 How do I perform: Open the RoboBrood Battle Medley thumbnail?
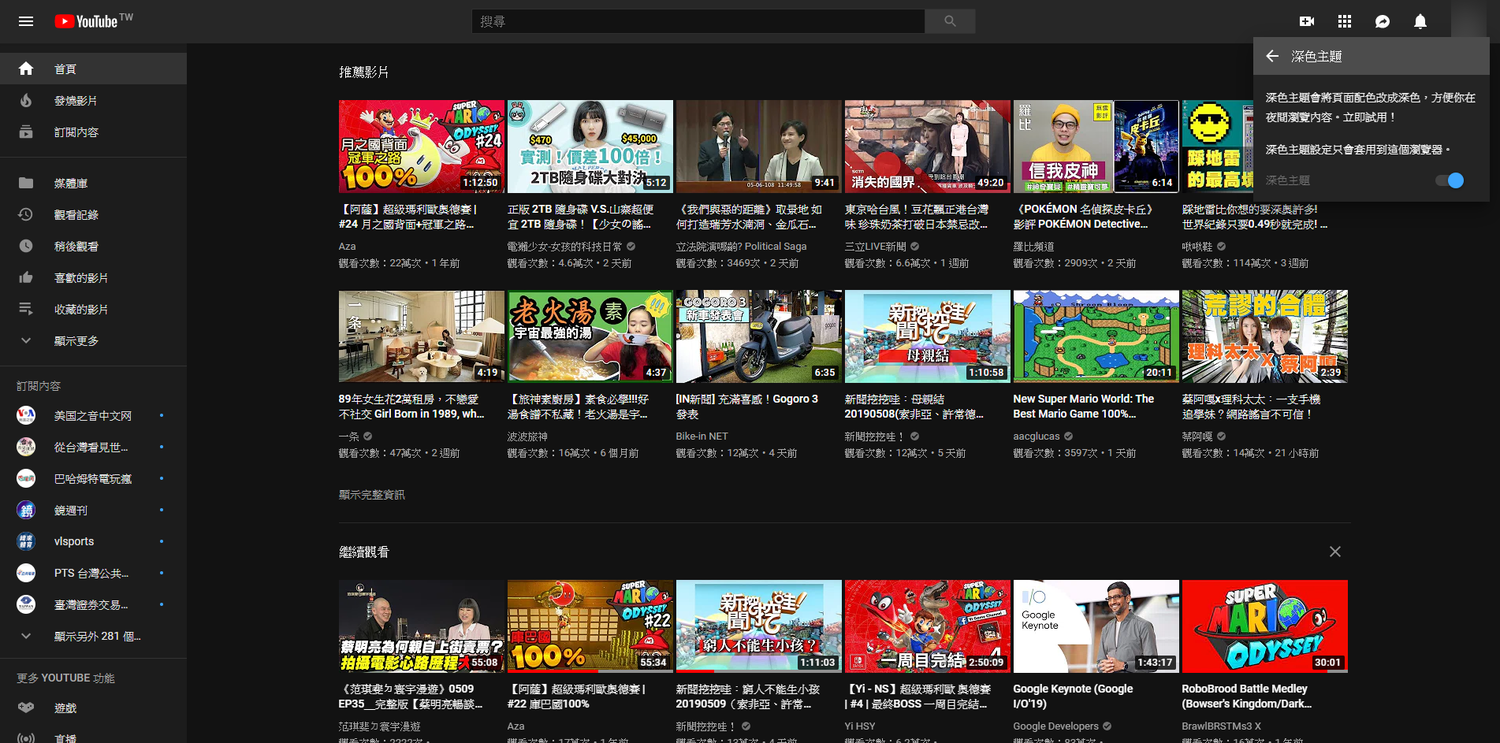(1265, 626)
